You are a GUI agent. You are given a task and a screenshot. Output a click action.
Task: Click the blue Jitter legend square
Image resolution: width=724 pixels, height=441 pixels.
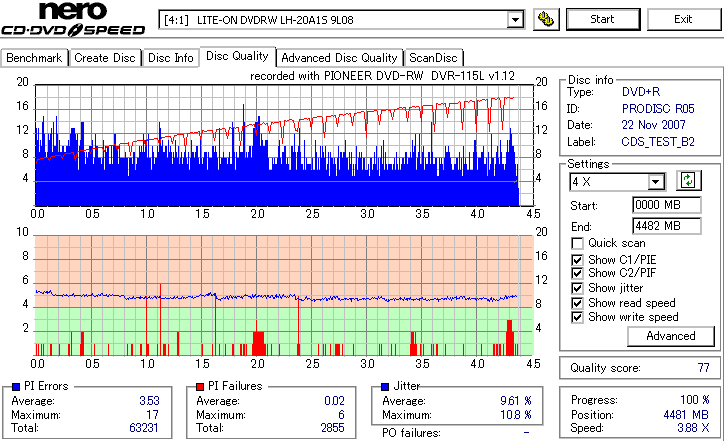[x=385, y=387]
